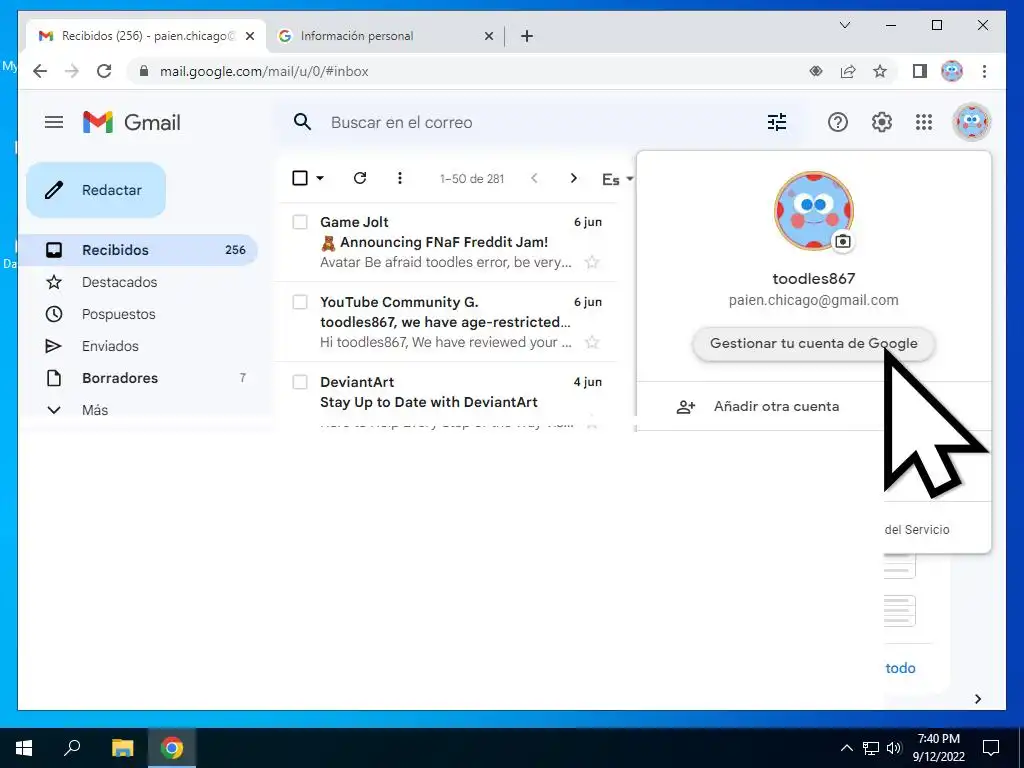Open Gmail settings gear icon

[x=881, y=122]
